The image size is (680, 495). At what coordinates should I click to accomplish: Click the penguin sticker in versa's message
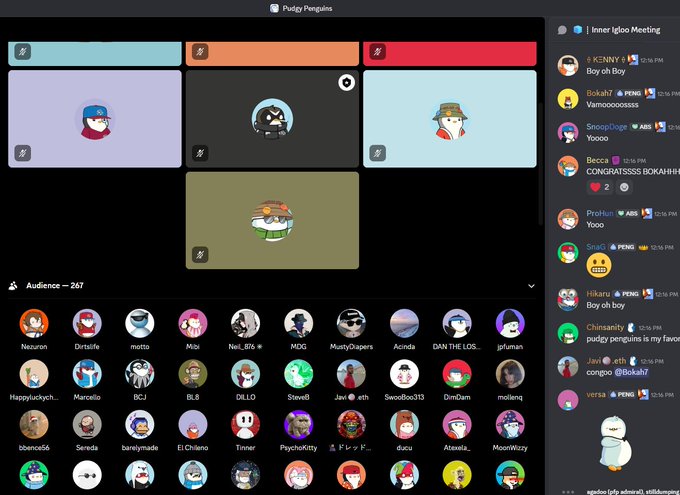pyautogui.click(x=615, y=443)
